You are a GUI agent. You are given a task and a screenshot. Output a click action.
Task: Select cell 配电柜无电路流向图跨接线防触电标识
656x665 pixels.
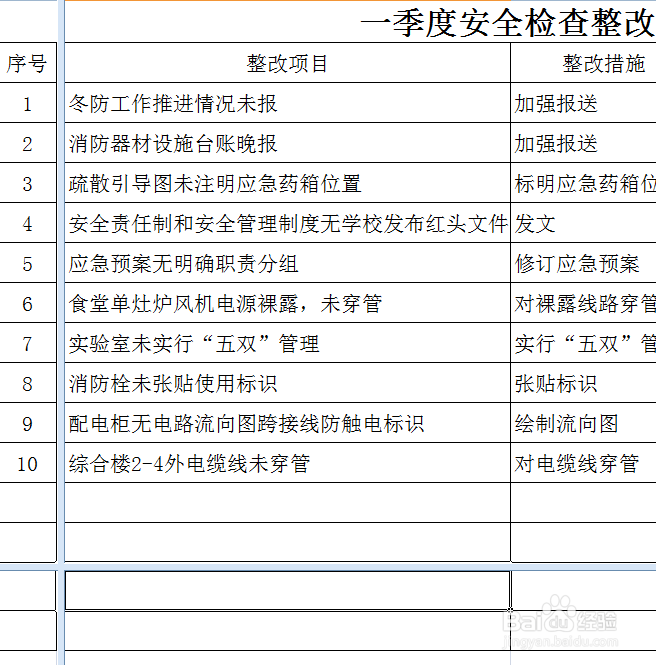coord(288,423)
